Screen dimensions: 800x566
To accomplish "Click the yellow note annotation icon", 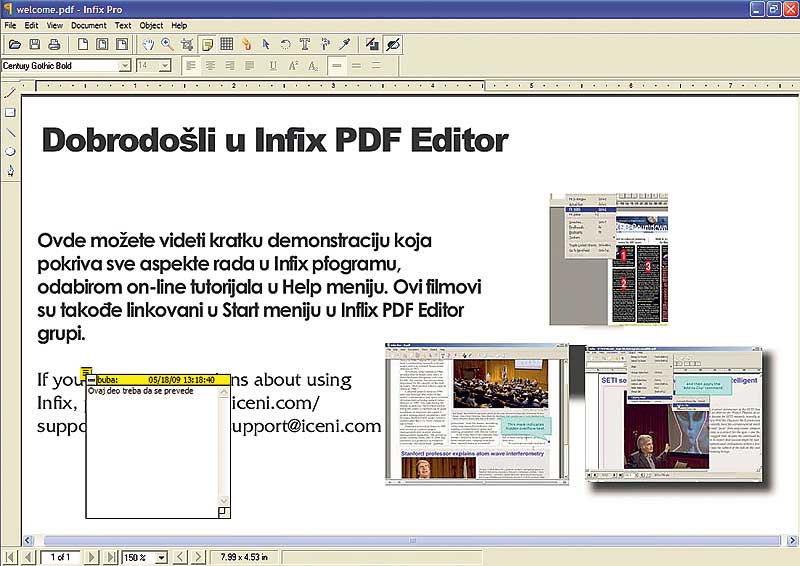I will tap(87, 373).
